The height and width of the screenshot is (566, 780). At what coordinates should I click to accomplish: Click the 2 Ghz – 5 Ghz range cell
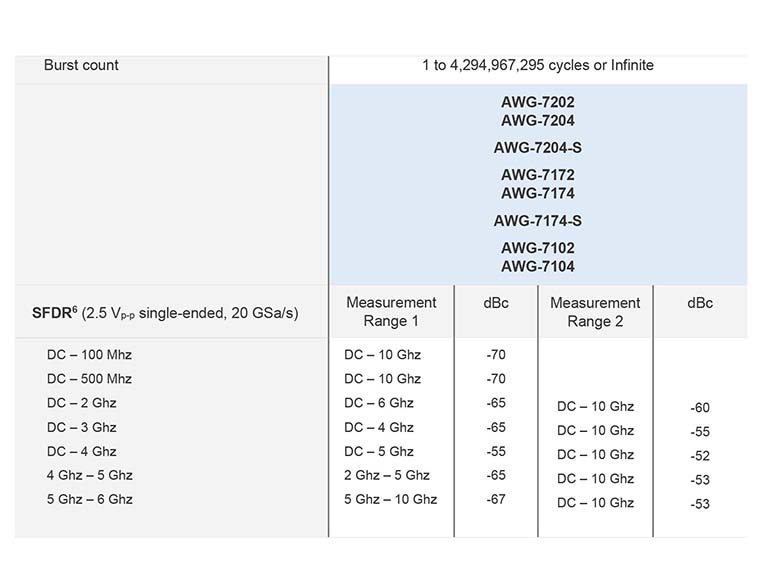pos(387,475)
